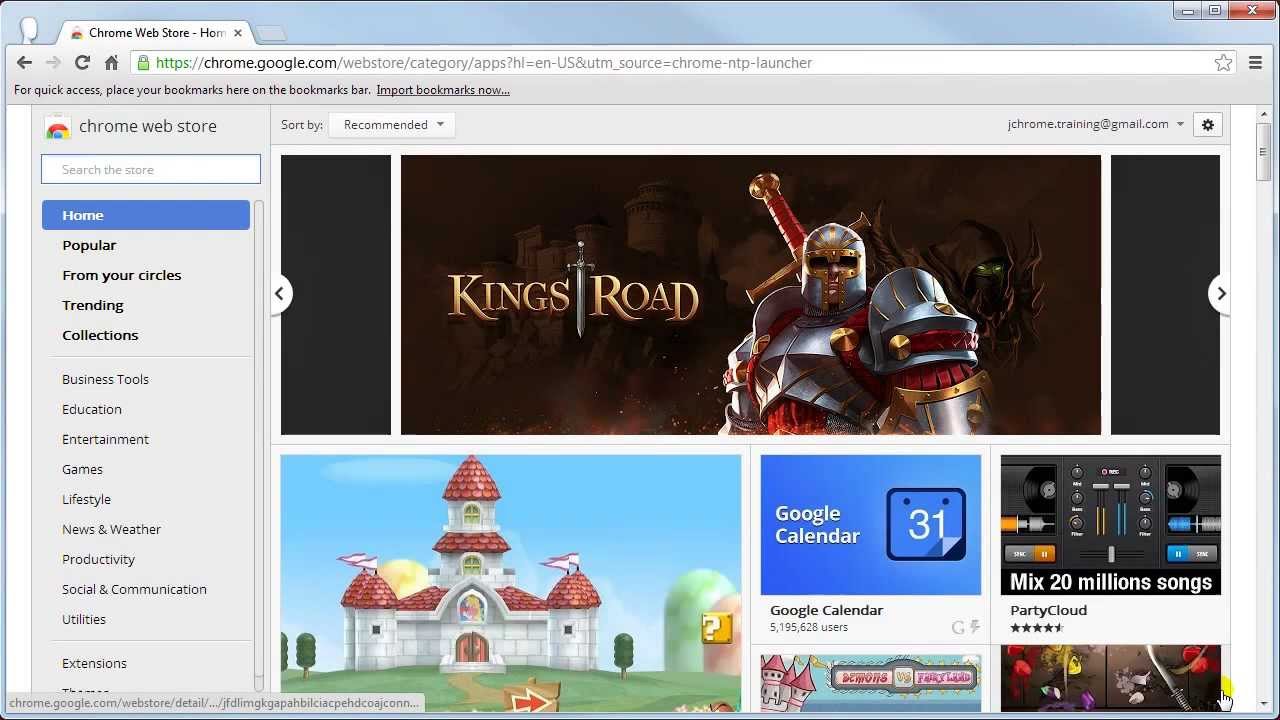Image resolution: width=1280 pixels, height=720 pixels.
Task: Open the browser home page icon
Action: pyautogui.click(x=111, y=63)
